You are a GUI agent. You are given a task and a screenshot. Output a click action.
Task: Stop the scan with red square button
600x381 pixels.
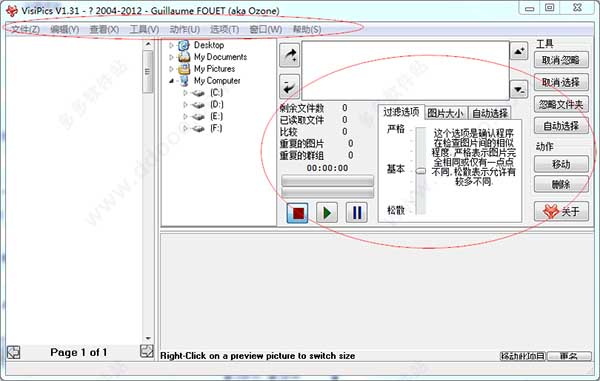coord(297,212)
